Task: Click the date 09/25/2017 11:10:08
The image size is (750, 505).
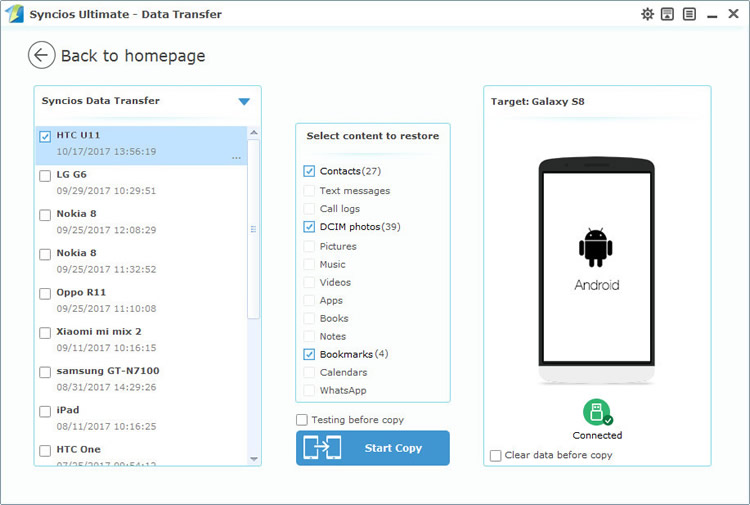Action: pyautogui.click(x=106, y=308)
